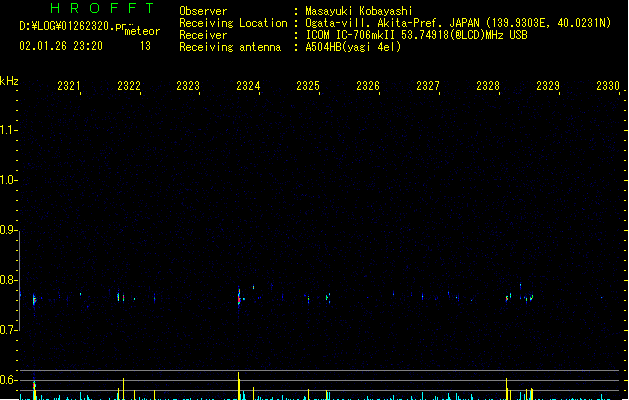Screen dimensions: 629x400
Task: Click the 2321 time axis marker
Action: point(69,86)
